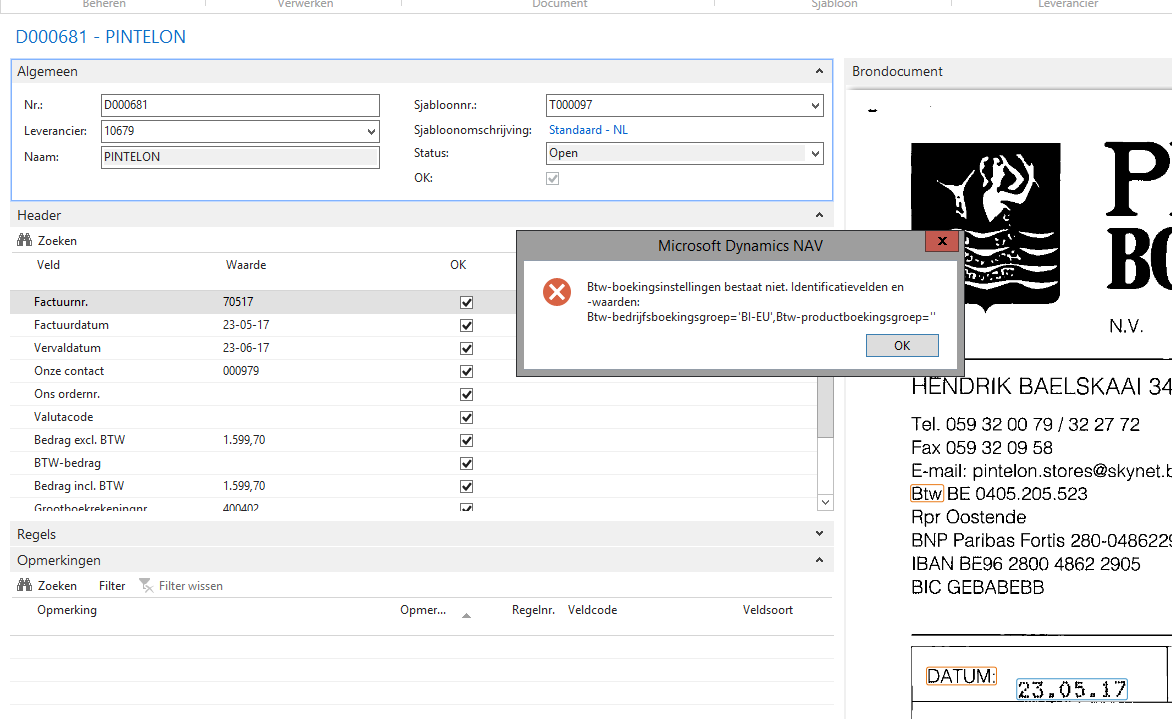Open the Sjabloonnr. dropdown
This screenshot has width=1172, height=719.
815,106
